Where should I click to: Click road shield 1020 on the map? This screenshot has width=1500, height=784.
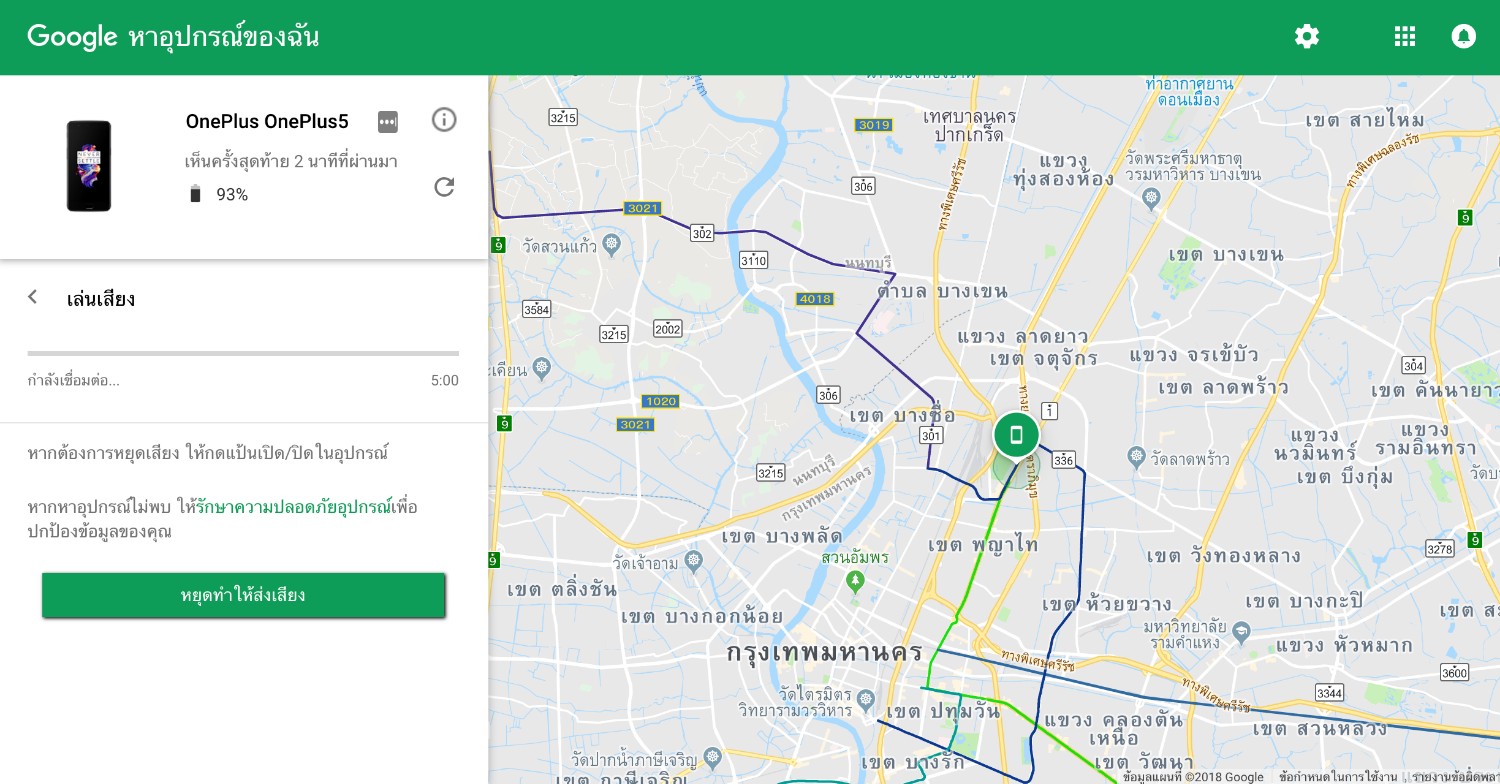point(660,401)
